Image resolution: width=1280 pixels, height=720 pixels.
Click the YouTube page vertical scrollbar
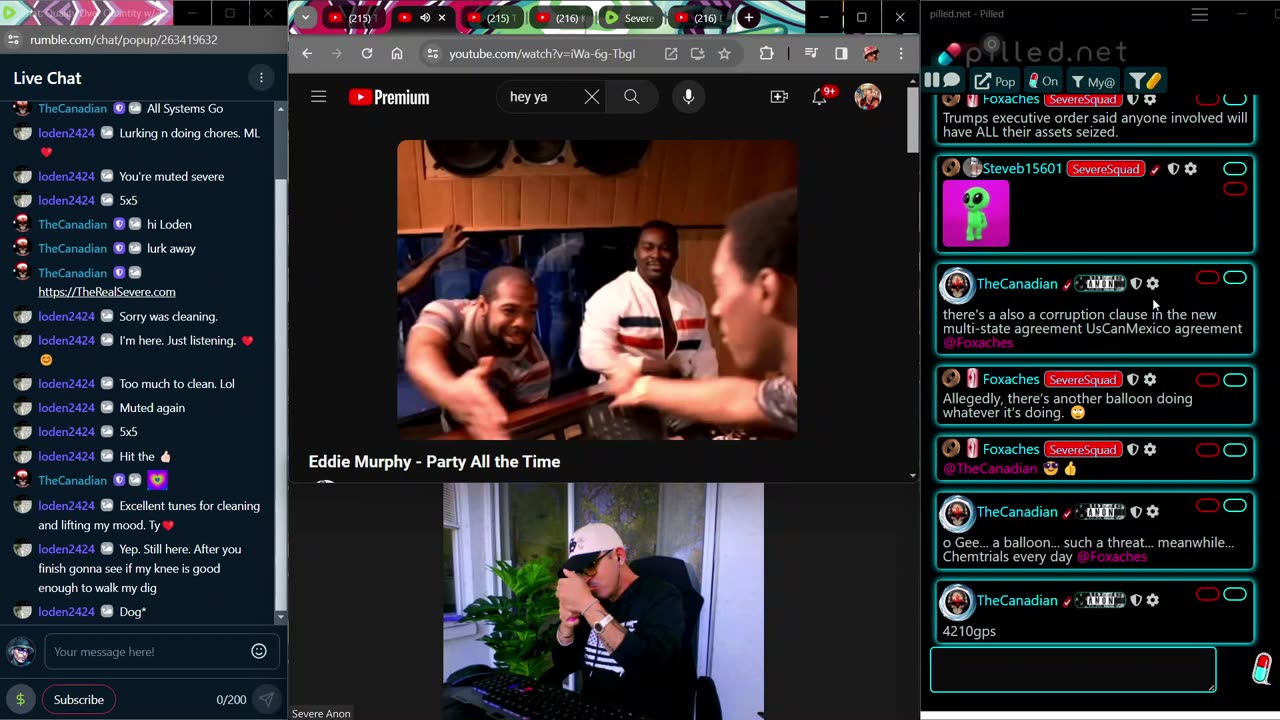[913, 120]
